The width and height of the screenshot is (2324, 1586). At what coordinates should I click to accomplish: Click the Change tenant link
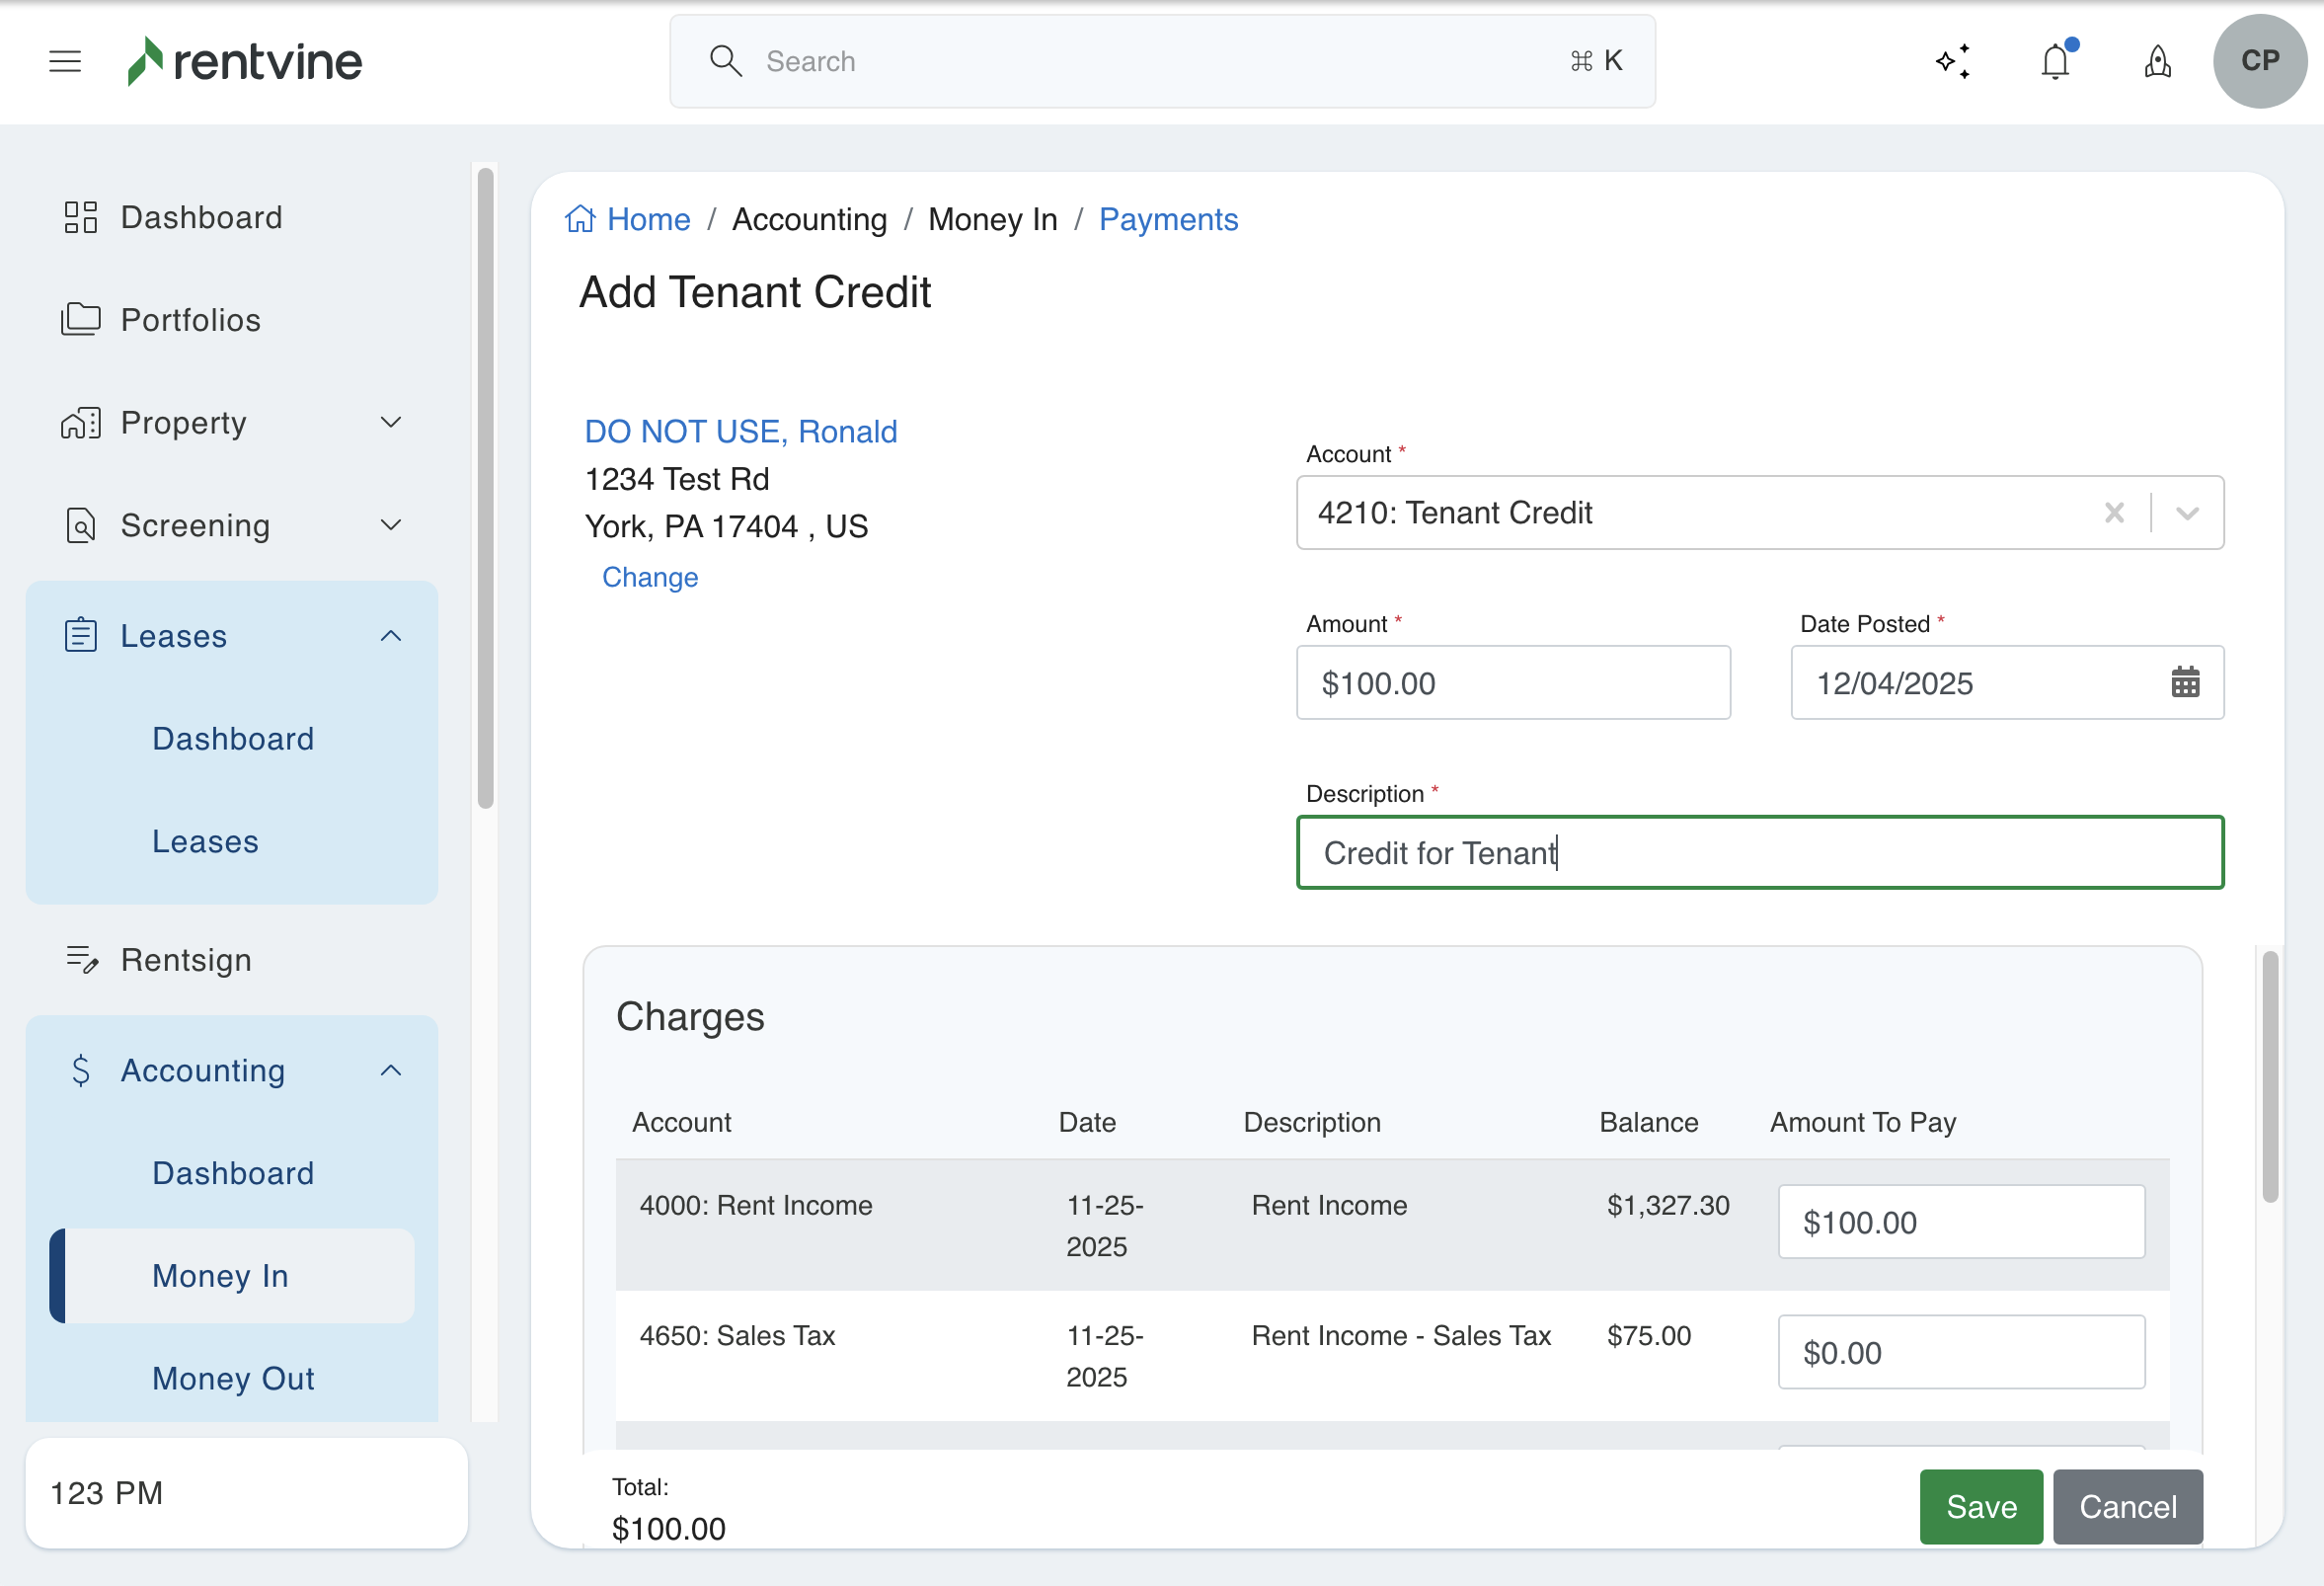(x=650, y=577)
